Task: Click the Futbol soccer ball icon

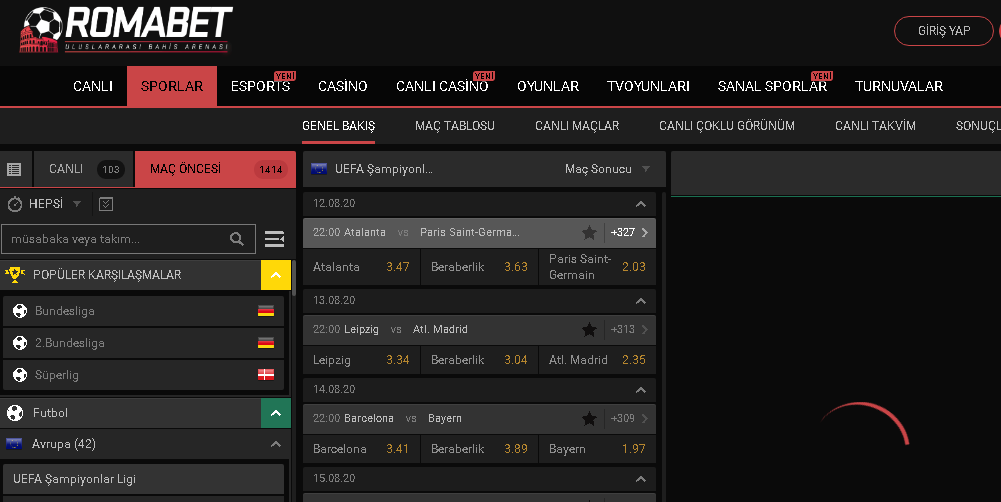Action: [15, 413]
